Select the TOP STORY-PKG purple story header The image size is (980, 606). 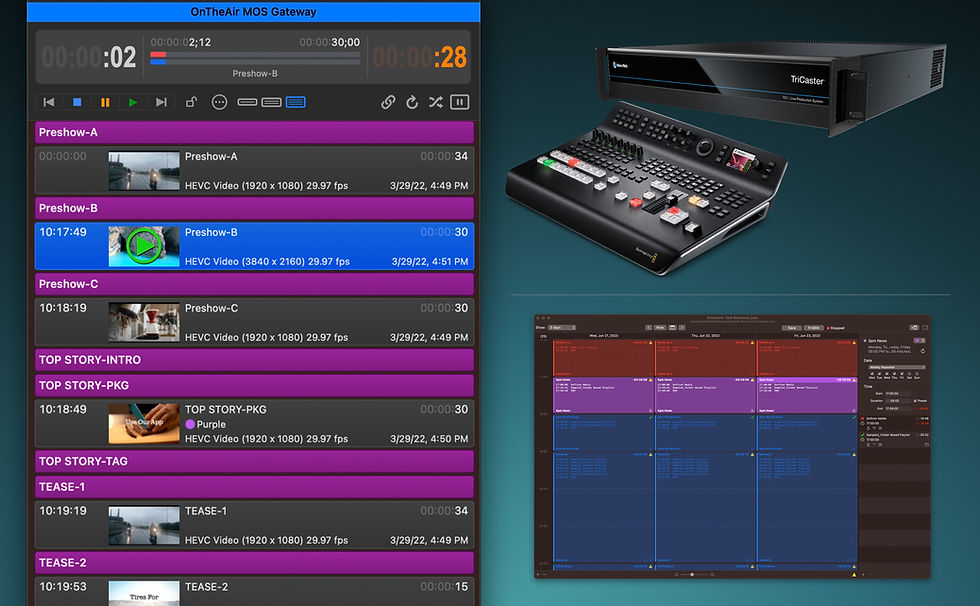(x=254, y=385)
